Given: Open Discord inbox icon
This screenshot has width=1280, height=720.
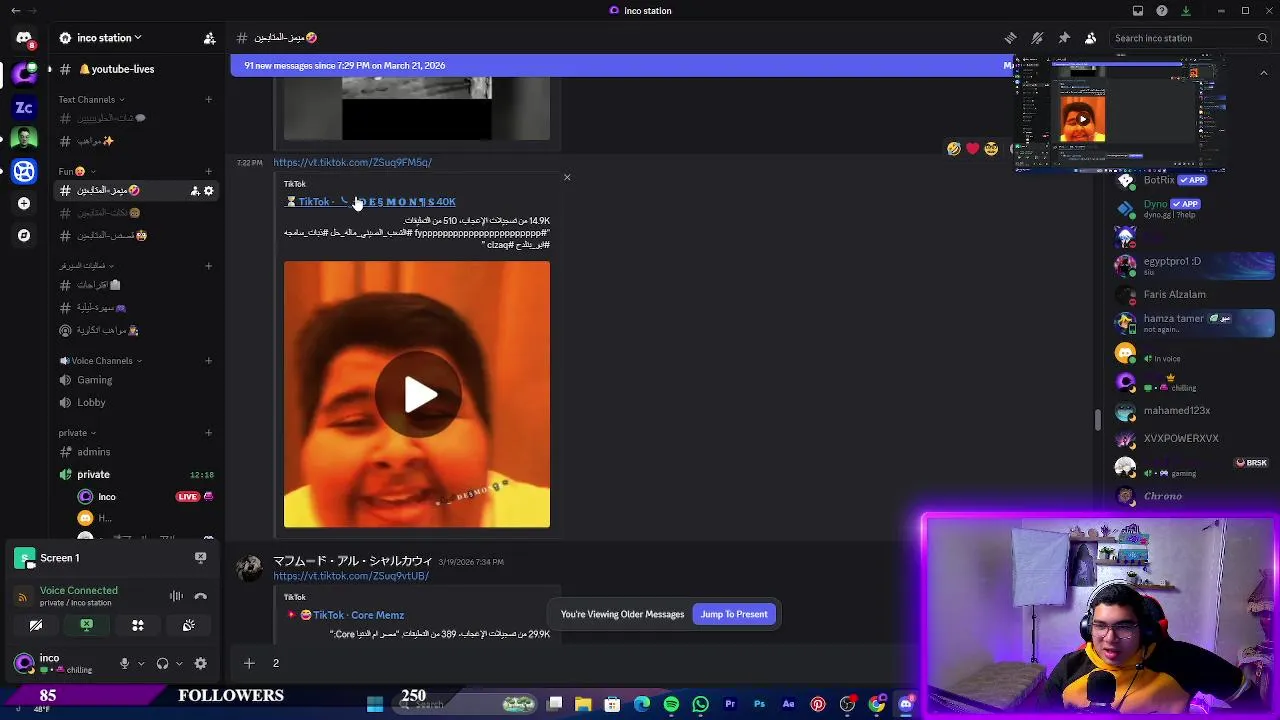Looking at the screenshot, I should click(1138, 11).
